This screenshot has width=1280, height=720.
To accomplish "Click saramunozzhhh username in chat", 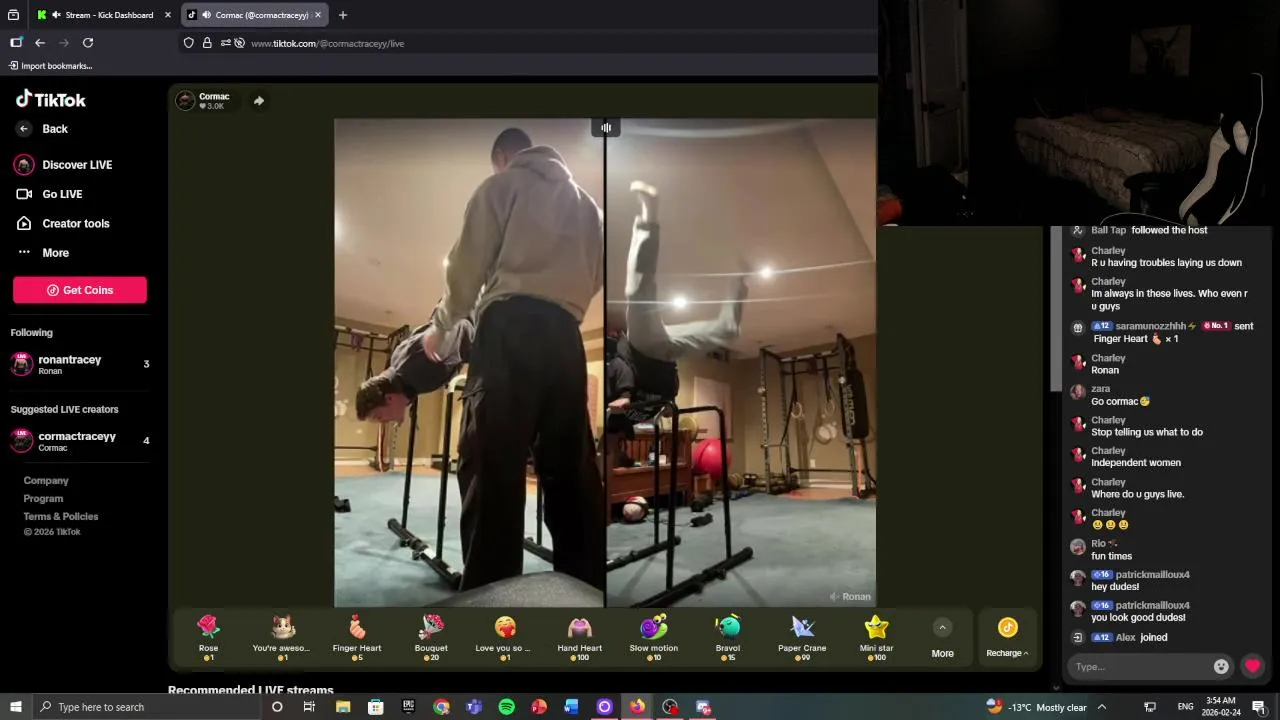I will click(1151, 326).
